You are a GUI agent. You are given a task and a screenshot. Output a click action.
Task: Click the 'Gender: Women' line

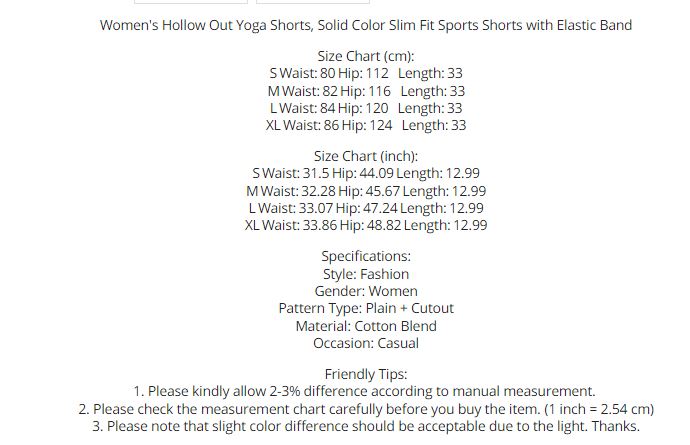365,291
